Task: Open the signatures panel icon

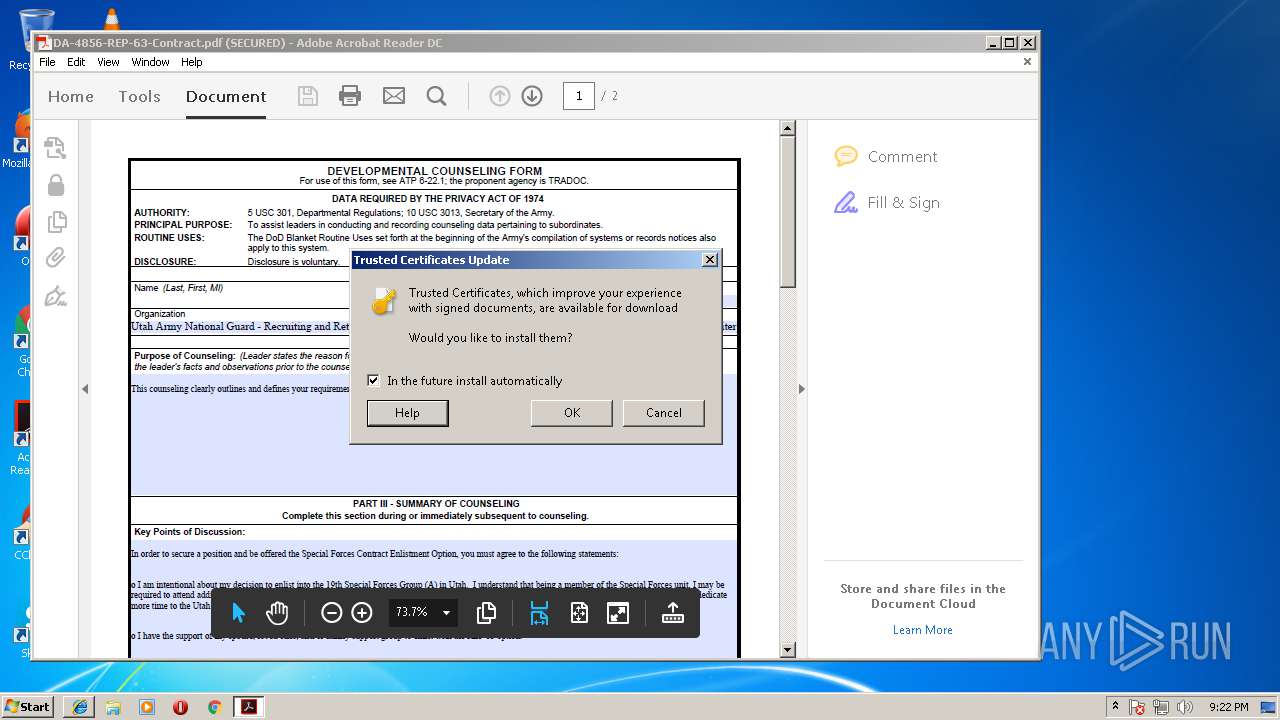Action: coord(56,296)
